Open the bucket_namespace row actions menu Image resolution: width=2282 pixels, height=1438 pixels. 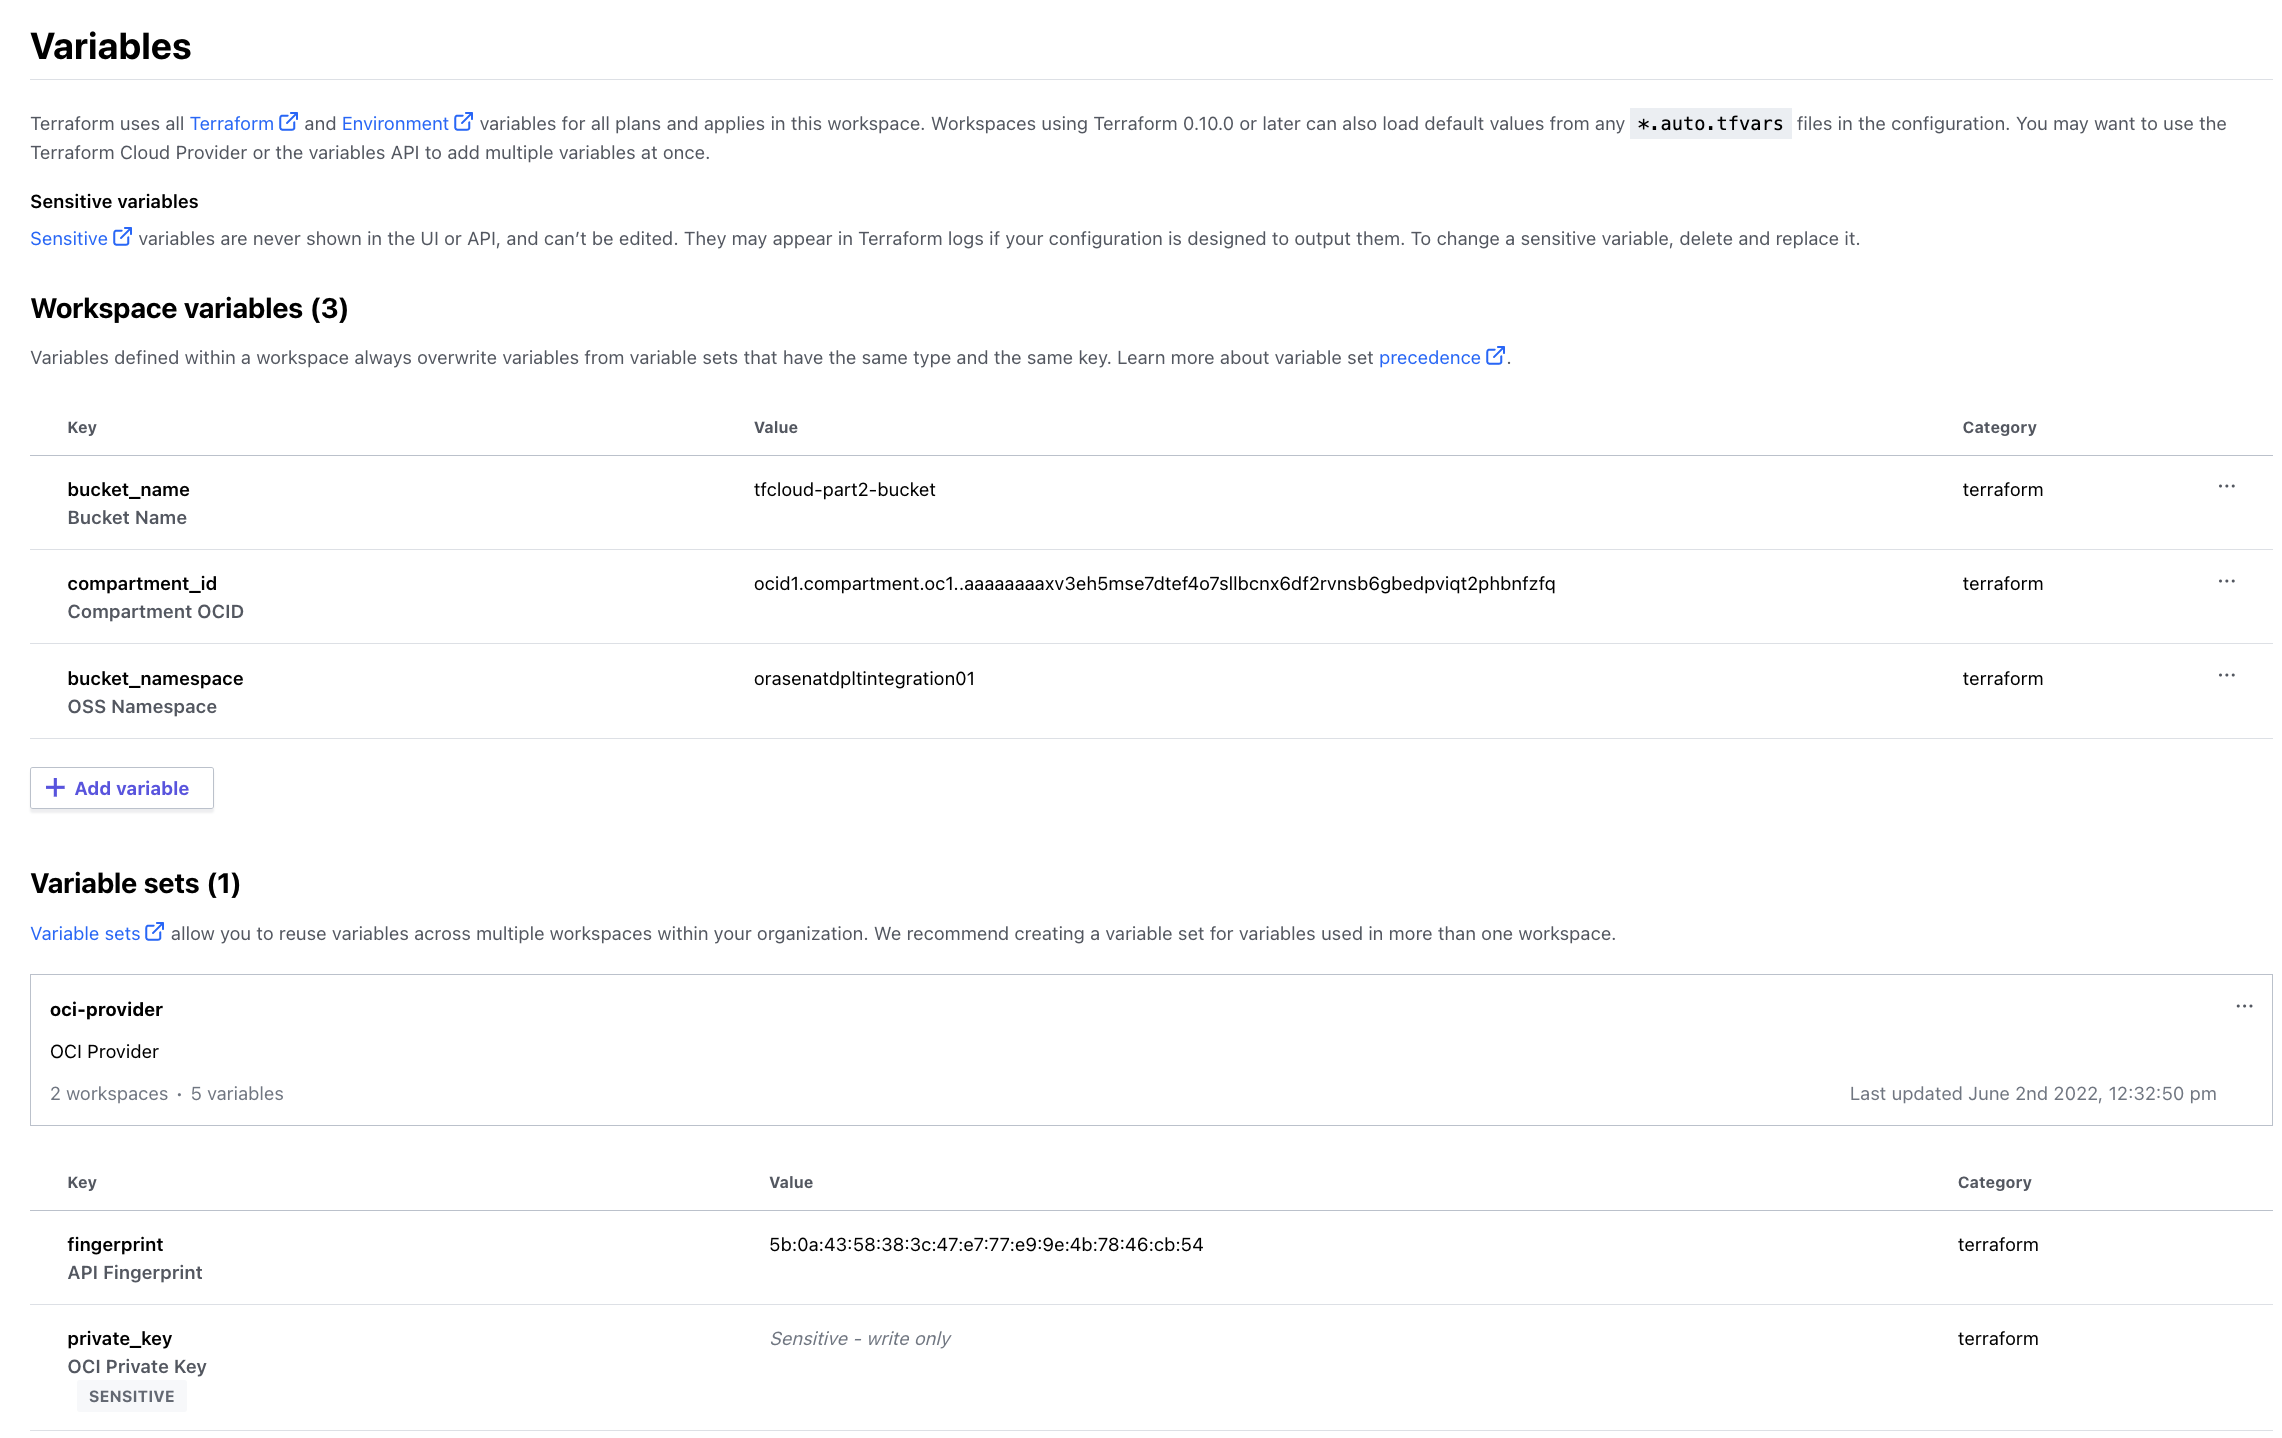(2226, 676)
